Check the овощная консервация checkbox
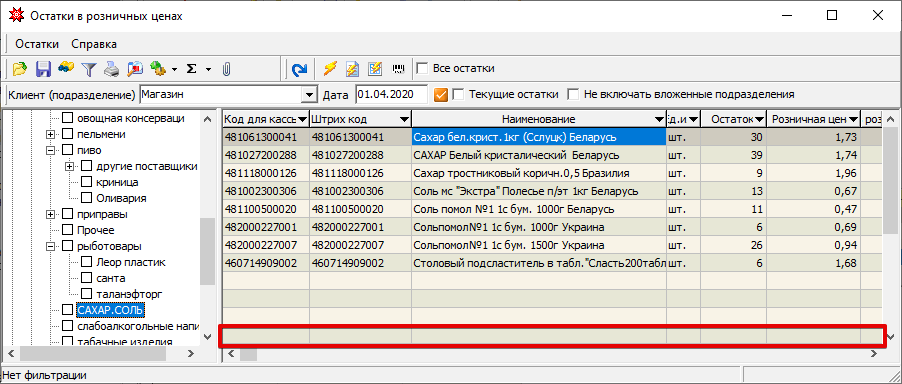This screenshot has height=384, width=902. tap(68, 118)
